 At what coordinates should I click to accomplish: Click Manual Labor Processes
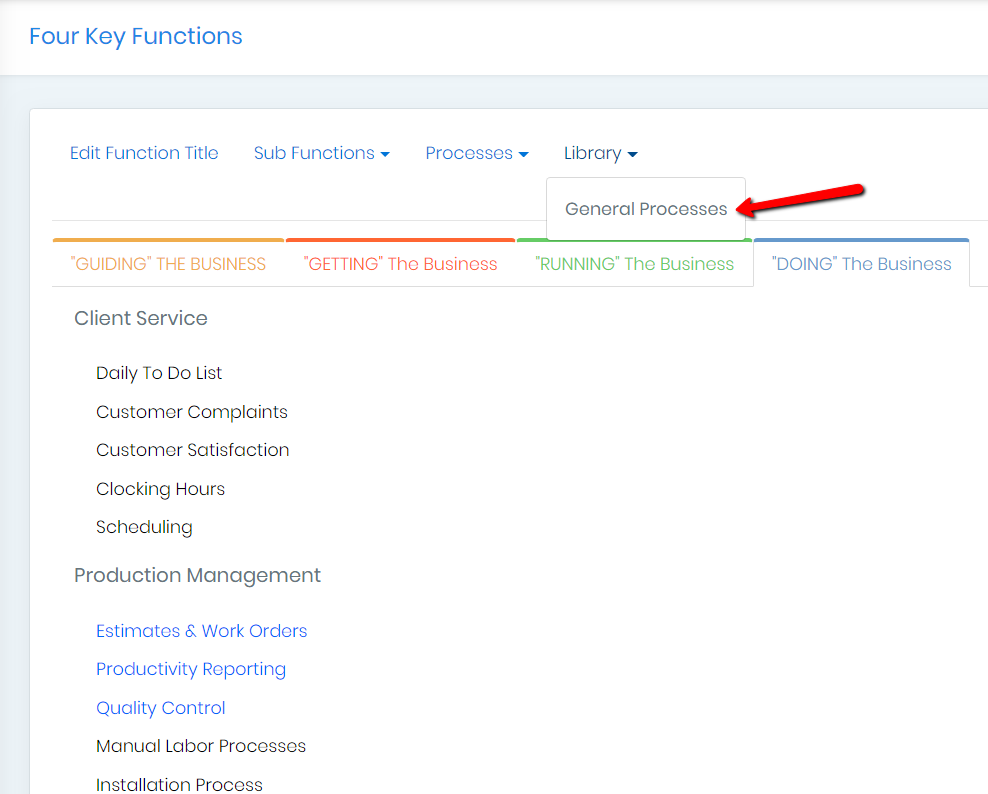[200, 746]
